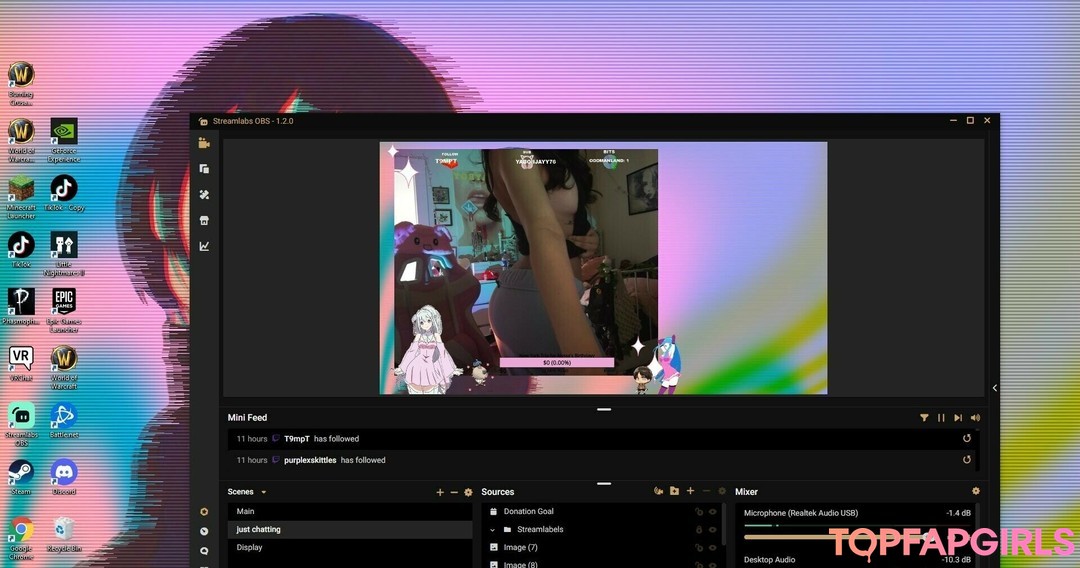Switch to the Main scene
This screenshot has width=1080, height=568.
[246, 511]
